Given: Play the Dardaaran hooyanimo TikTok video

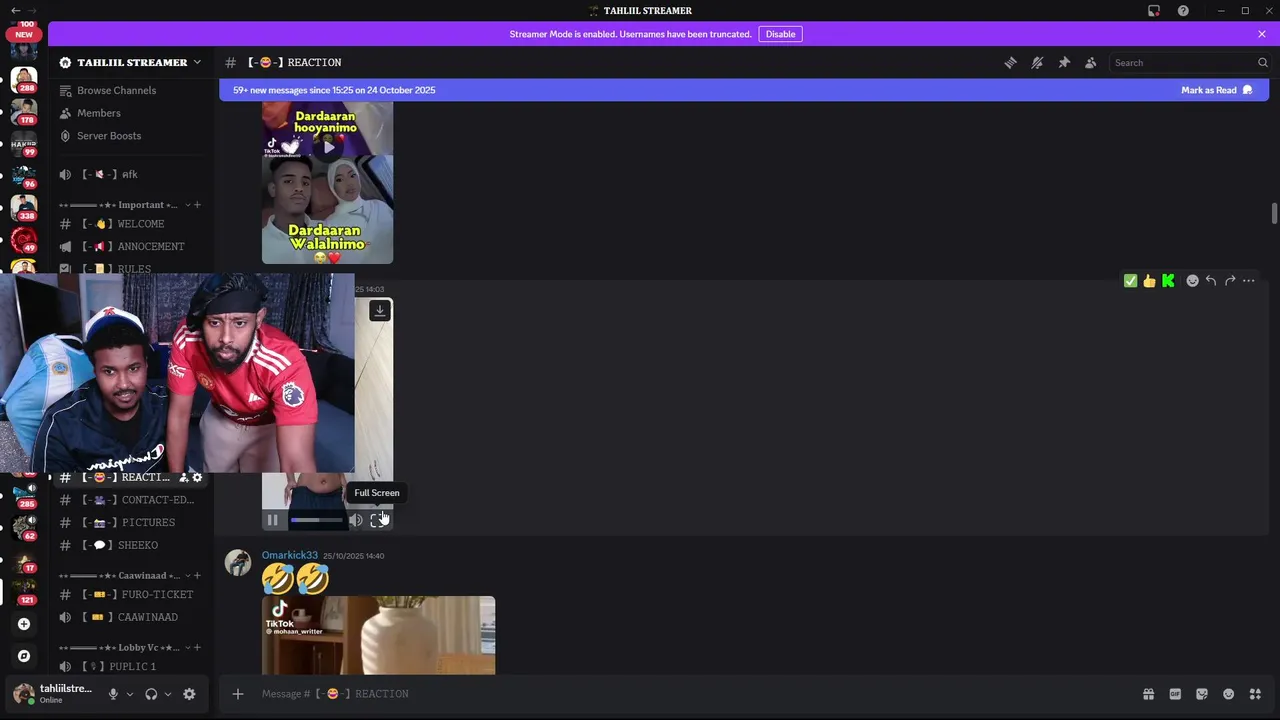Looking at the screenshot, I should click(x=328, y=147).
